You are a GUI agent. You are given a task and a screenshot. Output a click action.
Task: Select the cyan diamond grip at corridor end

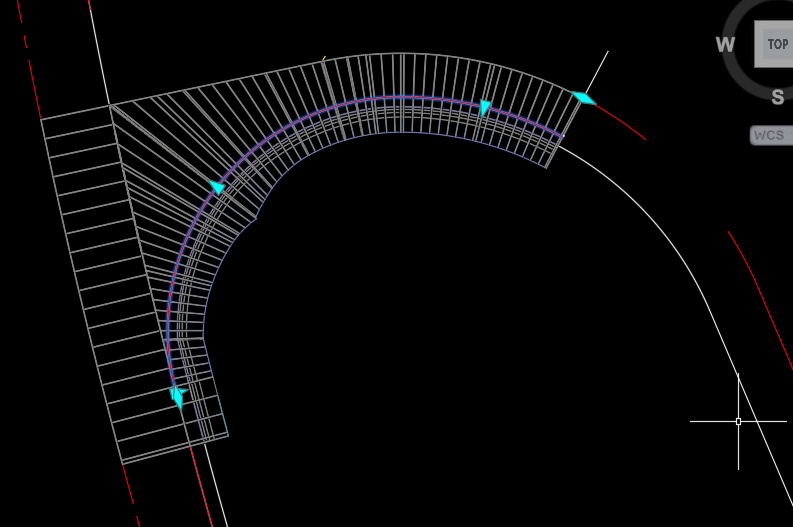(x=584, y=98)
